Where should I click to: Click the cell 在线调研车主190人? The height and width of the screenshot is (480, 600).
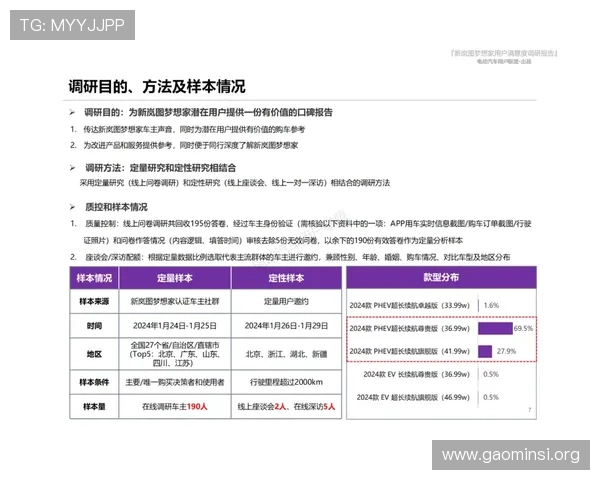175,407
